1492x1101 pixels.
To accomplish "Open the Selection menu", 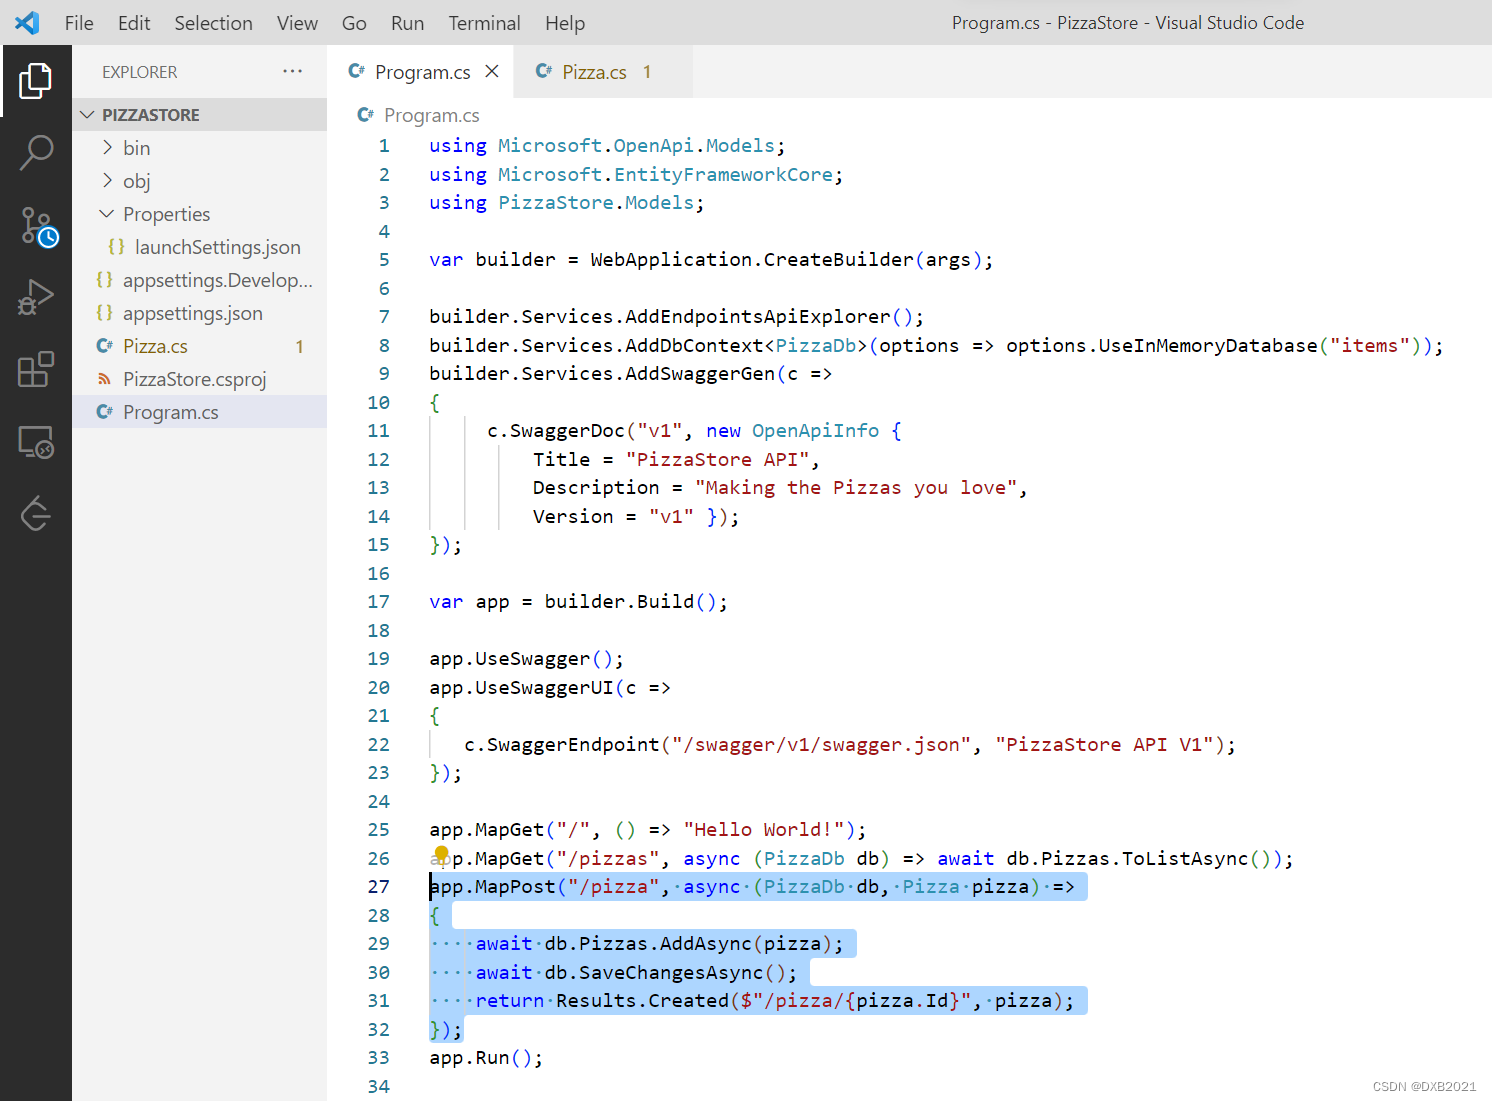I will pos(213,23).
